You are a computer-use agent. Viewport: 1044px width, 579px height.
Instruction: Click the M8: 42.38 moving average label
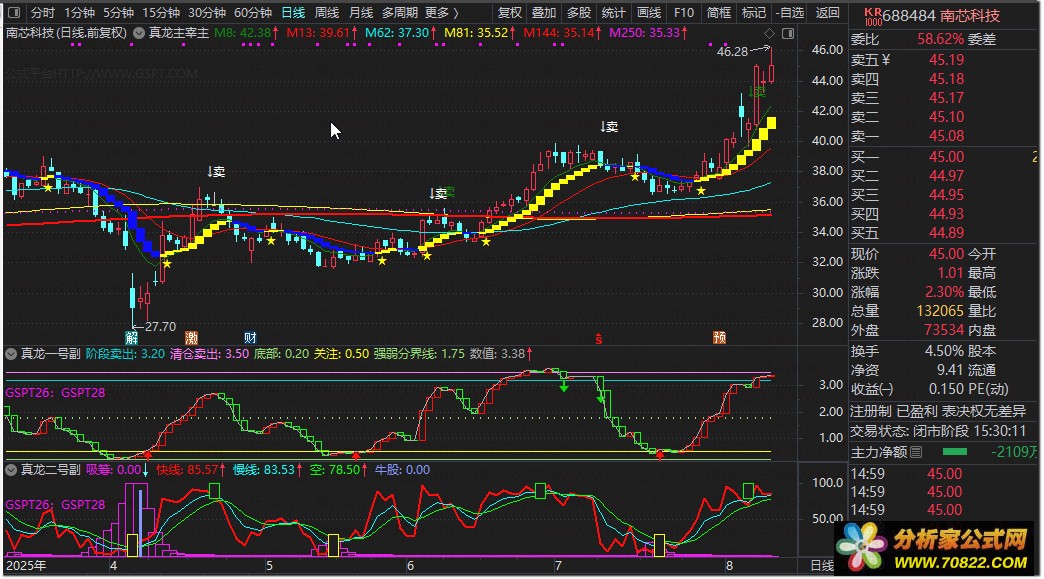(247, 33)
